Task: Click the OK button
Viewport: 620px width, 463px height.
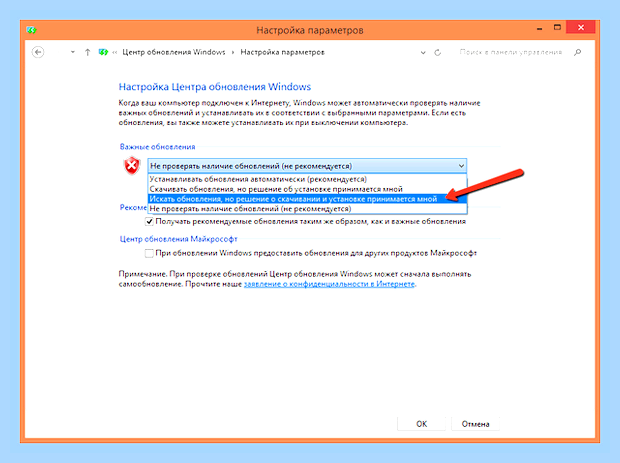Action: pos(422,424)
